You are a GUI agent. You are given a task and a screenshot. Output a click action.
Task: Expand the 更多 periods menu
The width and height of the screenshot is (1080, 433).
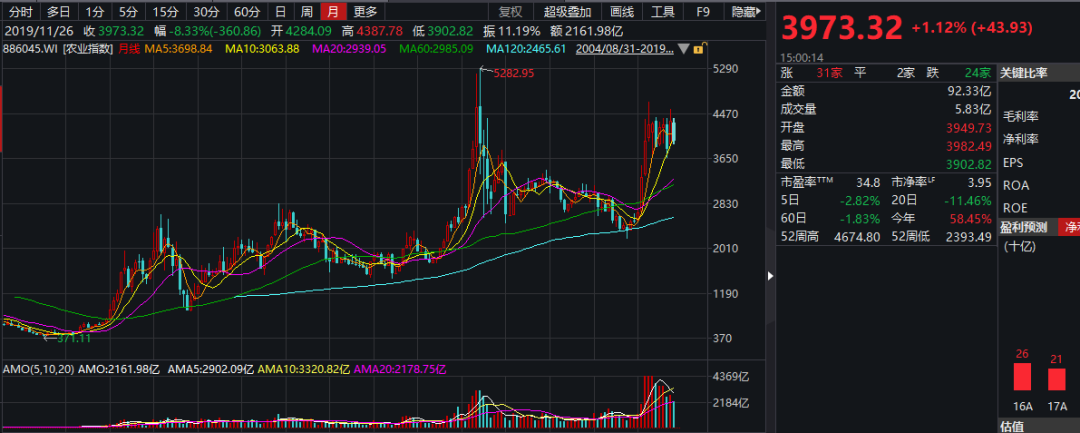point(366,12)
